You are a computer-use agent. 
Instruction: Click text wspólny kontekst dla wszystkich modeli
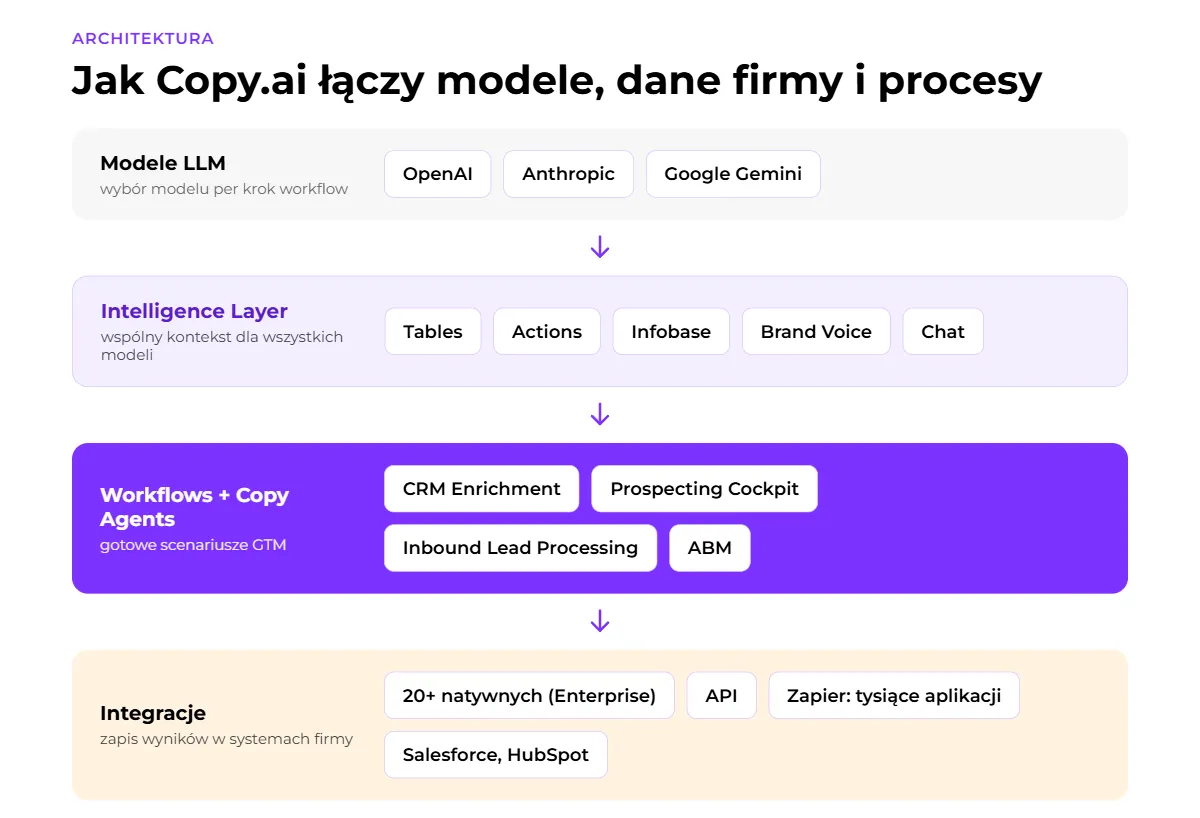pos(222,346)
